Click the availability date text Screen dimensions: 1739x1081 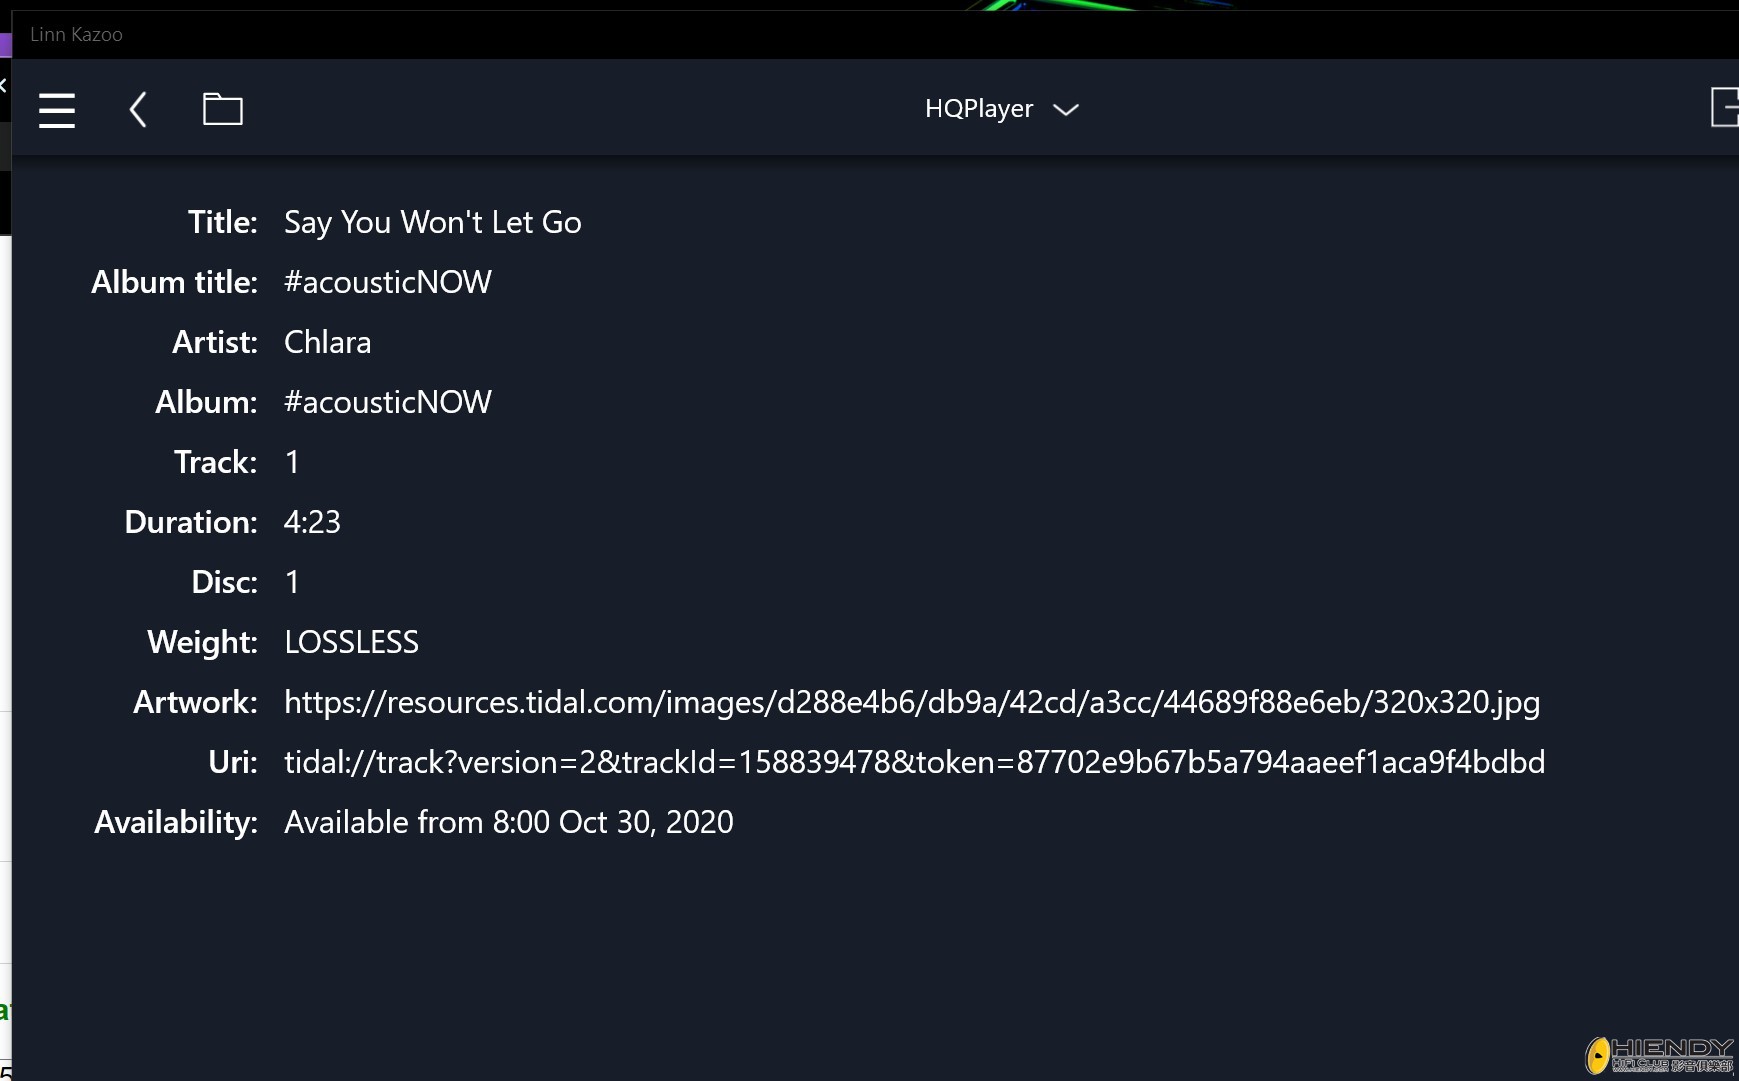pos(508,822)
